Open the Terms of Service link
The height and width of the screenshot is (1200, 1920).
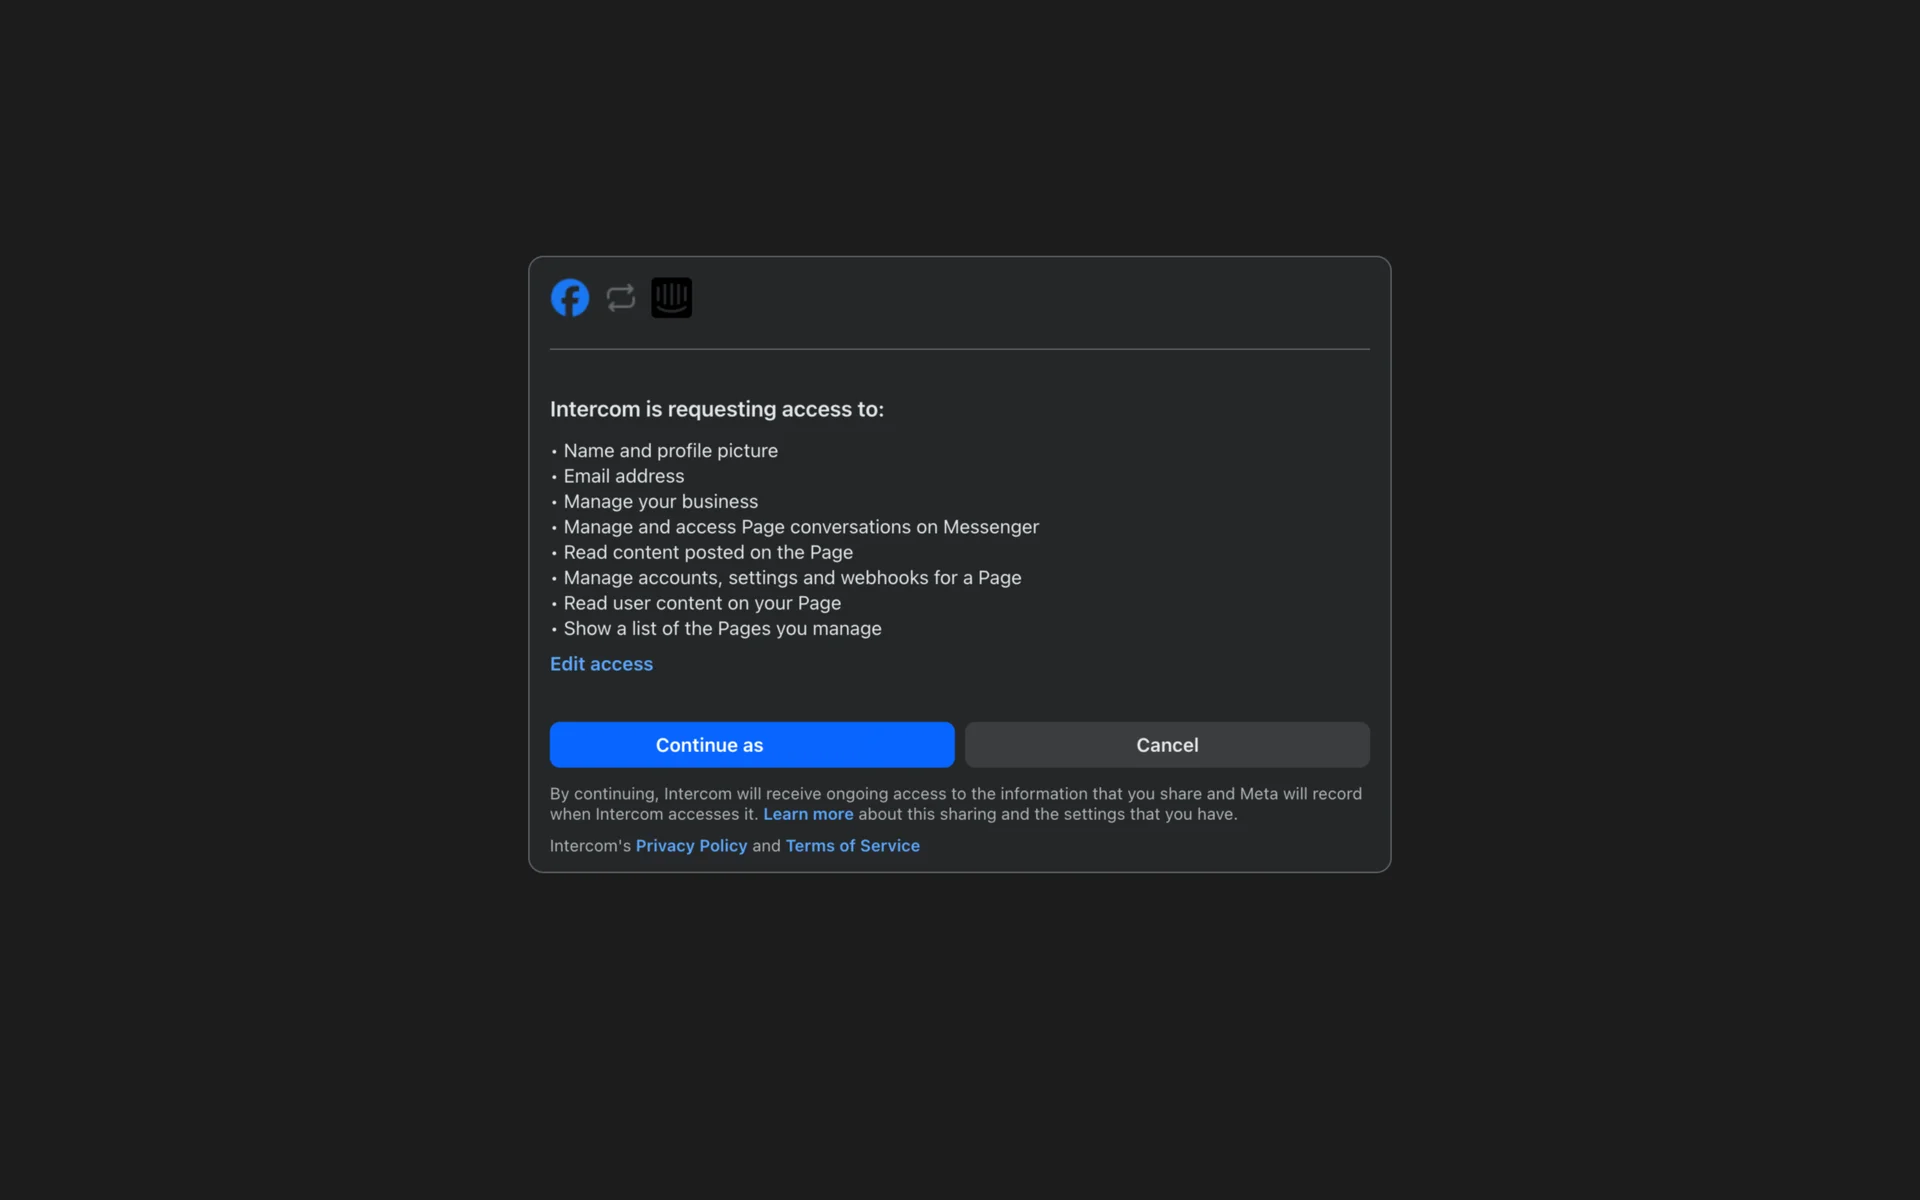click(852, 846)
